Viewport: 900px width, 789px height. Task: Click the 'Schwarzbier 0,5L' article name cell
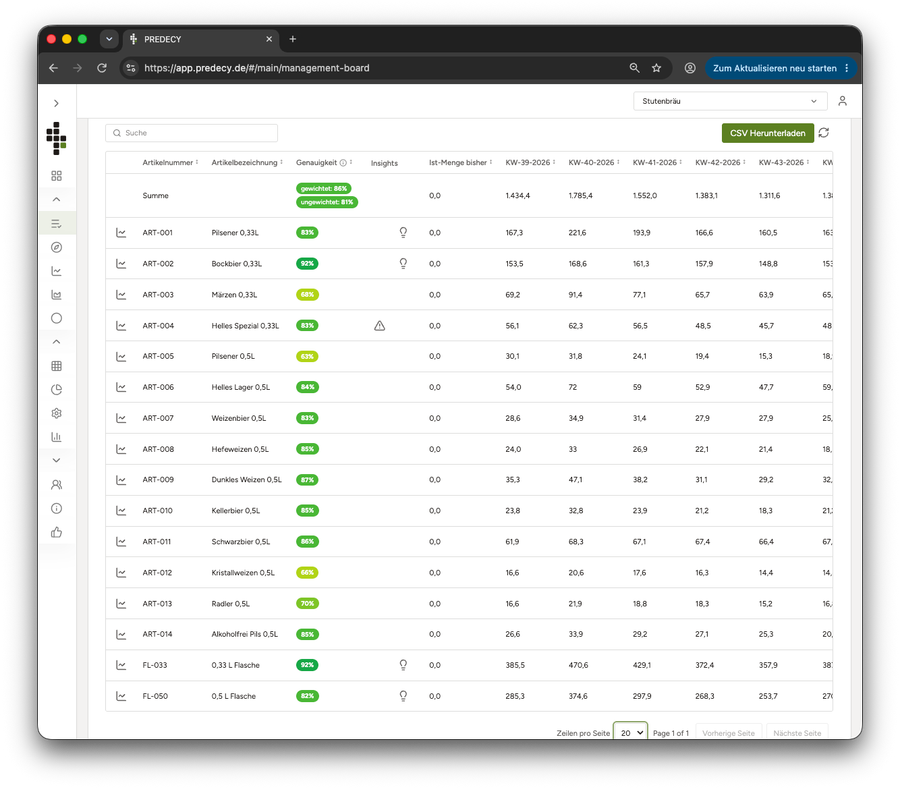coord(240,542)
